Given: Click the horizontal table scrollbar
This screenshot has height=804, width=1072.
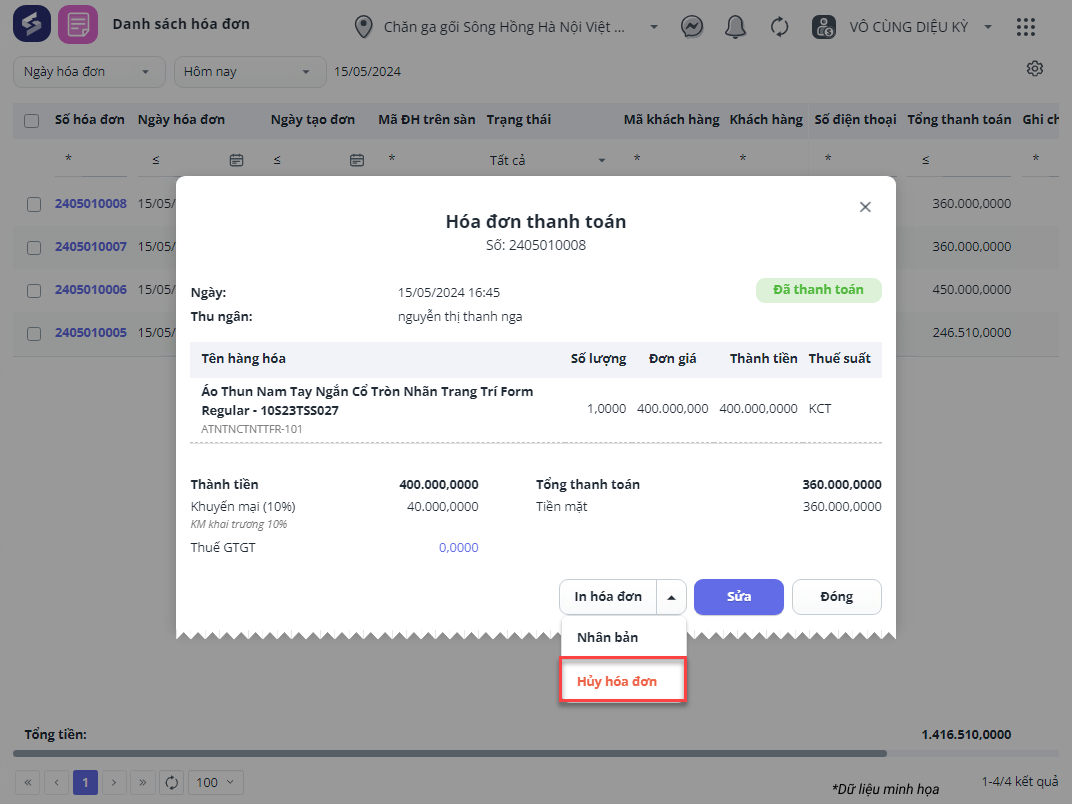Looking at the screenshot, I should [x=450, y=753].
